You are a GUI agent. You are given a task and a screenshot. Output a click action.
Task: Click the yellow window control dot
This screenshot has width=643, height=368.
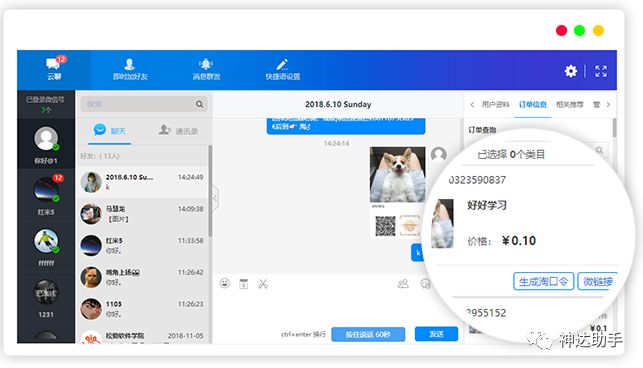[x=598, y=30]
